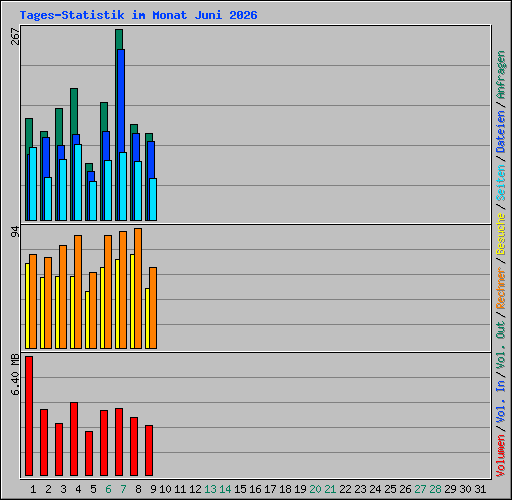Click the yellow Besuche legend label

pyautogui.click(x=501, y=234)
